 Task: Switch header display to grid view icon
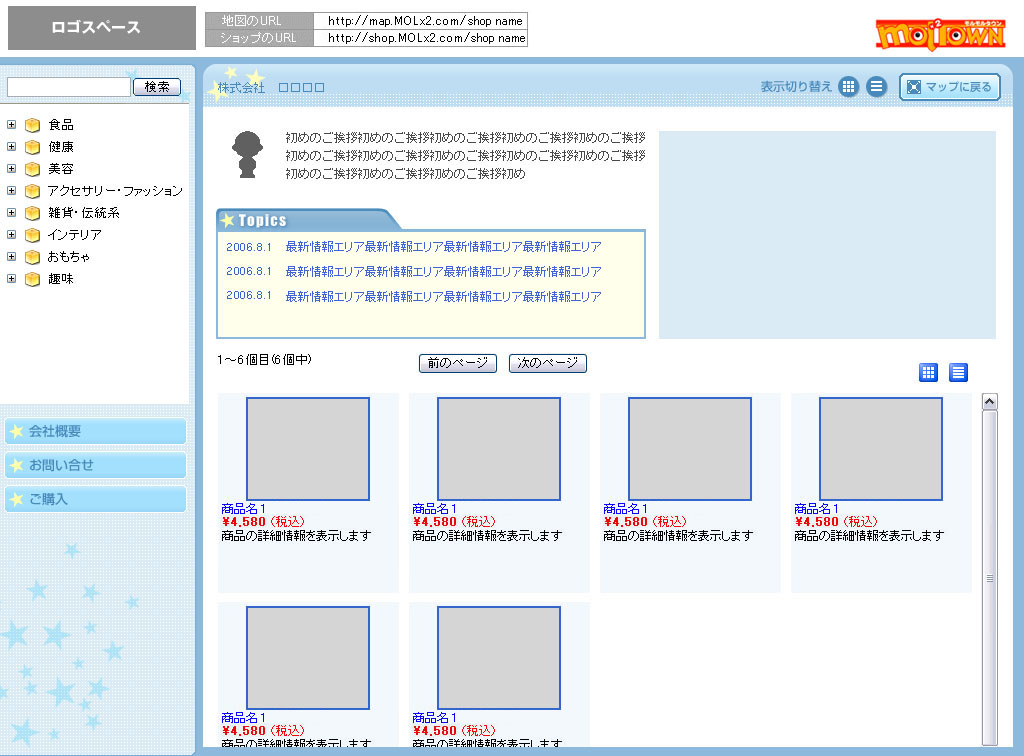[x=848, y=86]
